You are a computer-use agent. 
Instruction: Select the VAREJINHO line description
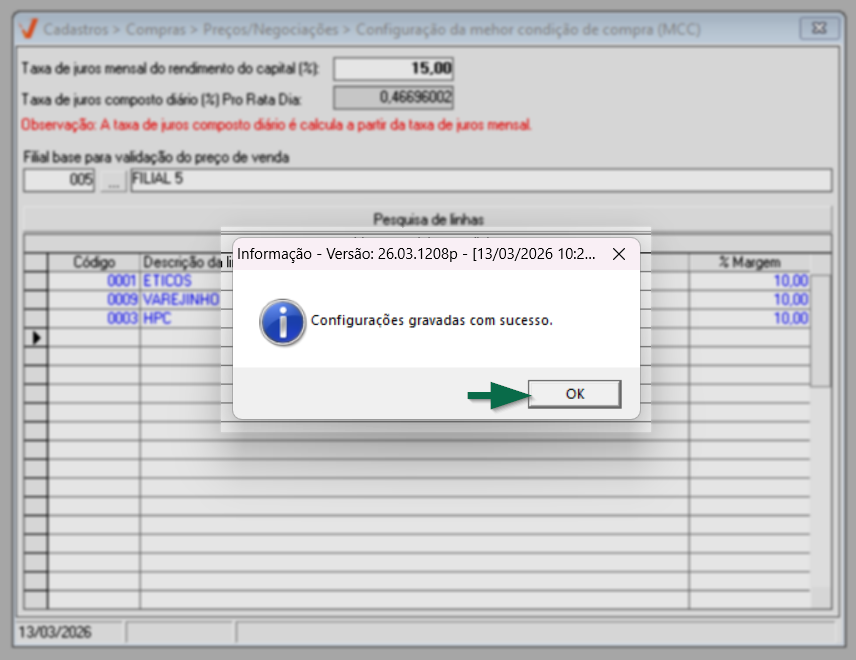point(181,299)
